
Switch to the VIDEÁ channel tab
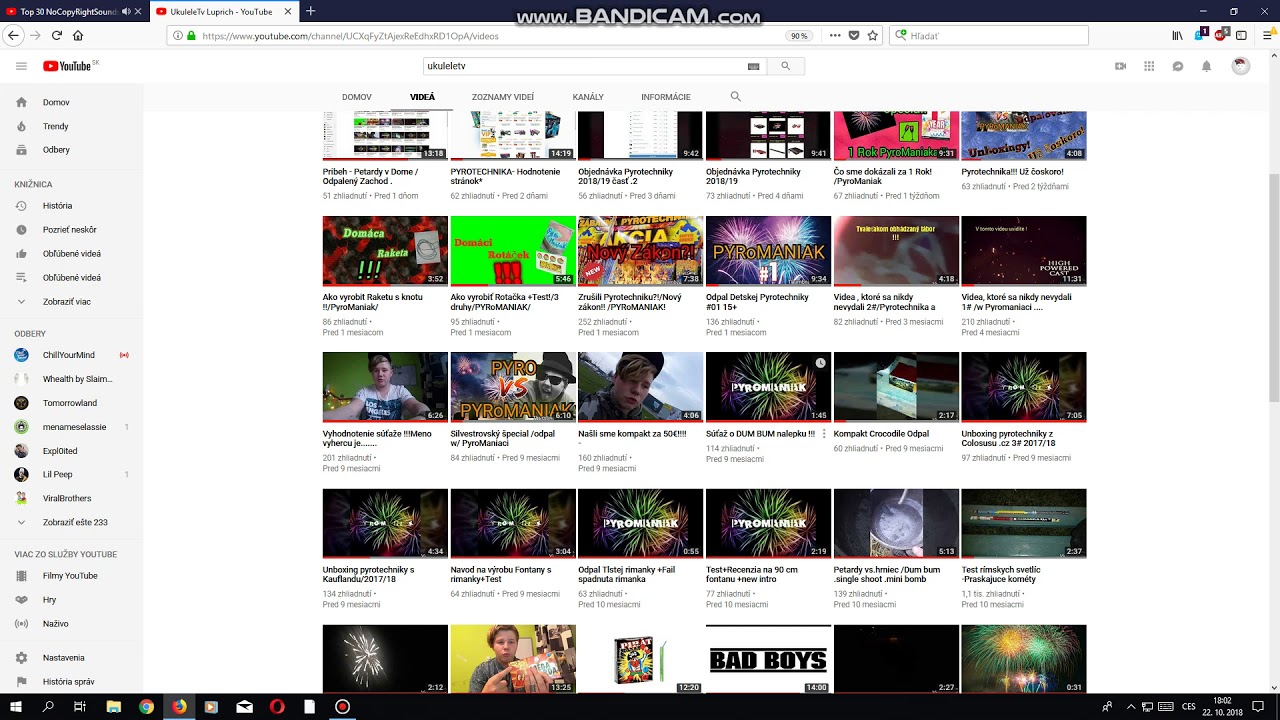[x=422, y=97]
